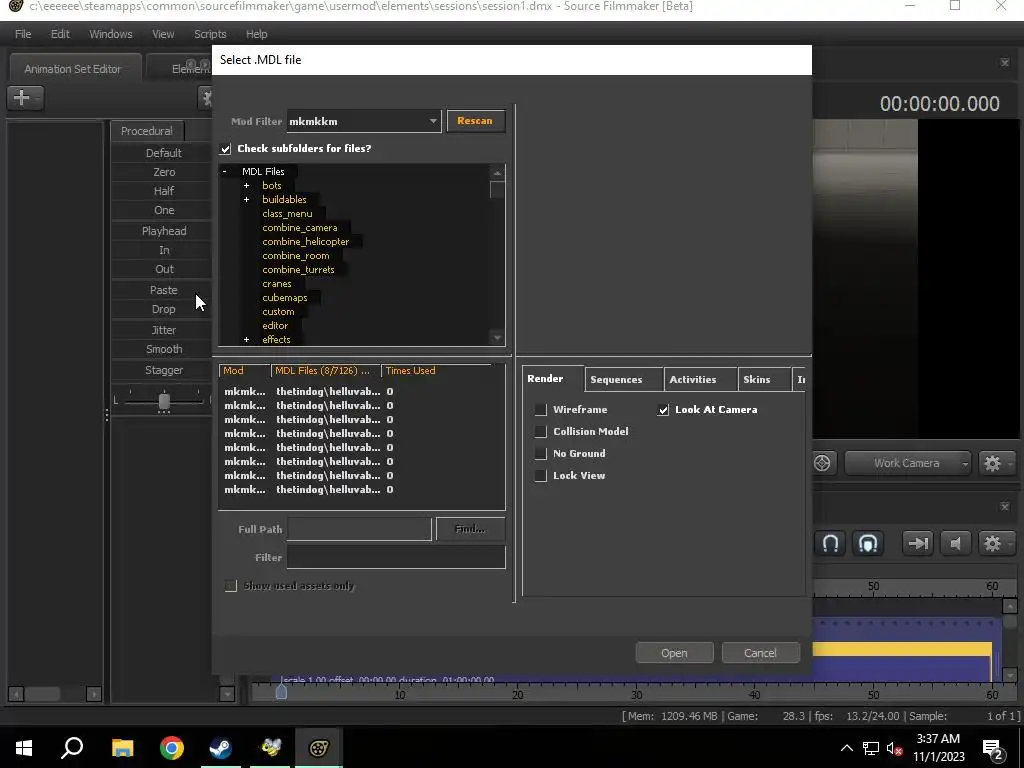Mute audio with the timeline speaker icon
This screenshot has height=768, width=1024.
[955, 543]
